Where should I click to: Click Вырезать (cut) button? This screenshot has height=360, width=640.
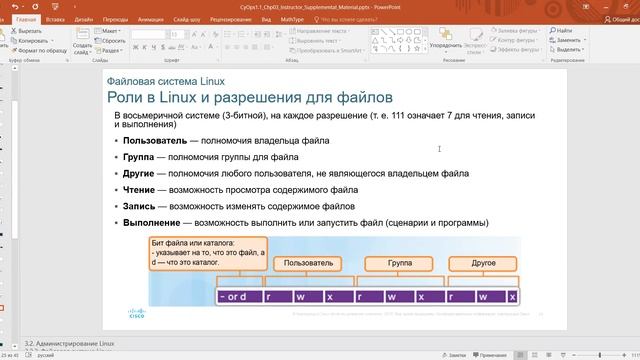tap(26, 31)
